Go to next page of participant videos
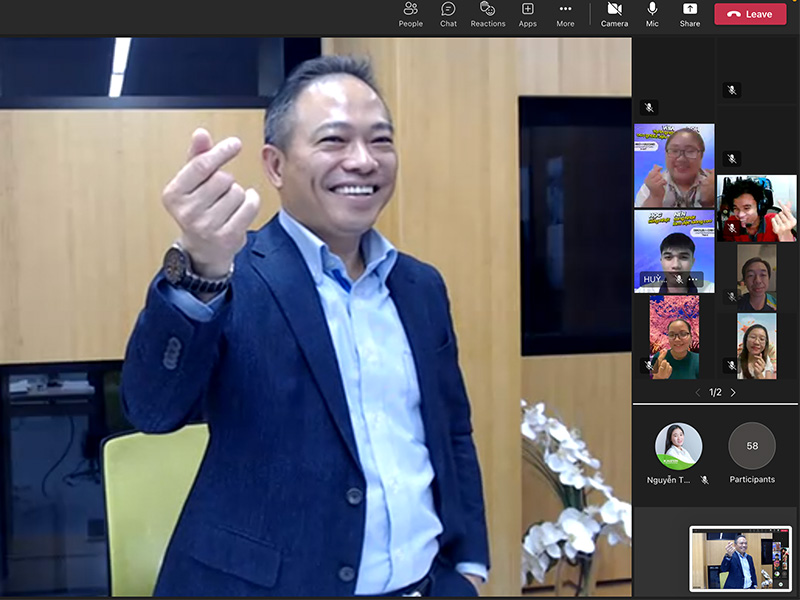 (x=733, y=393)
